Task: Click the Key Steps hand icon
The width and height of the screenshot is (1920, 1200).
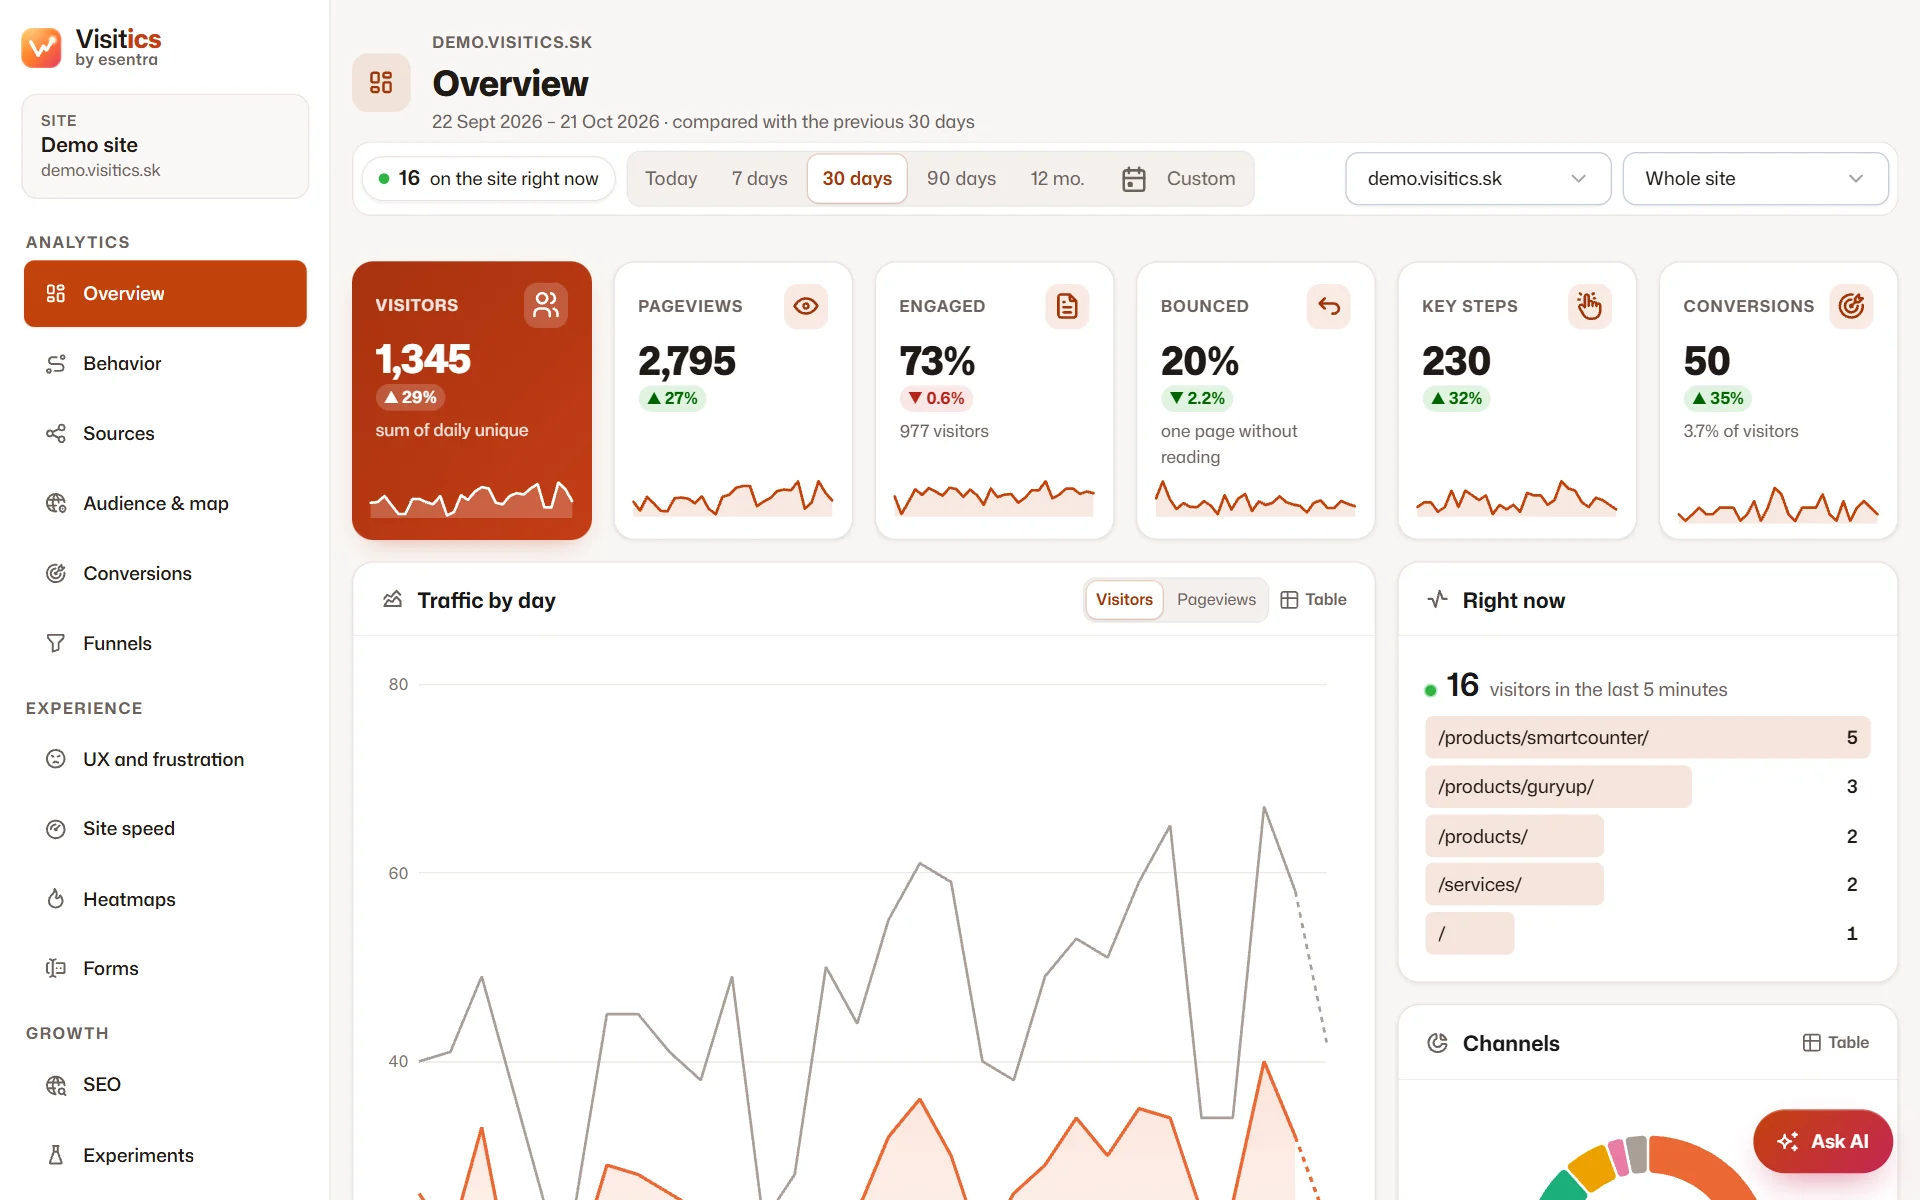Action: (x=1589, y=306)
